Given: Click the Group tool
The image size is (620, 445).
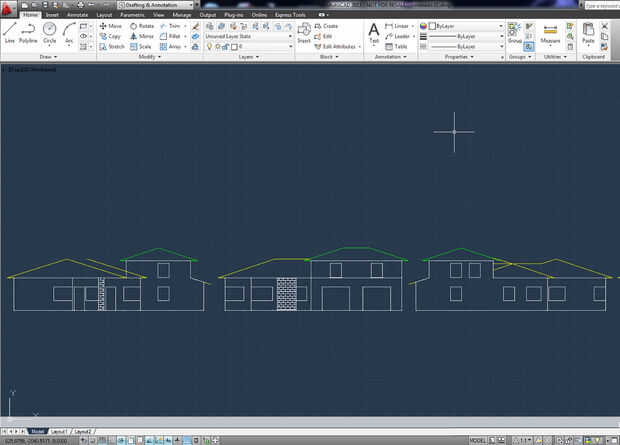Looking at the screenshot, I should click(514, 33).
